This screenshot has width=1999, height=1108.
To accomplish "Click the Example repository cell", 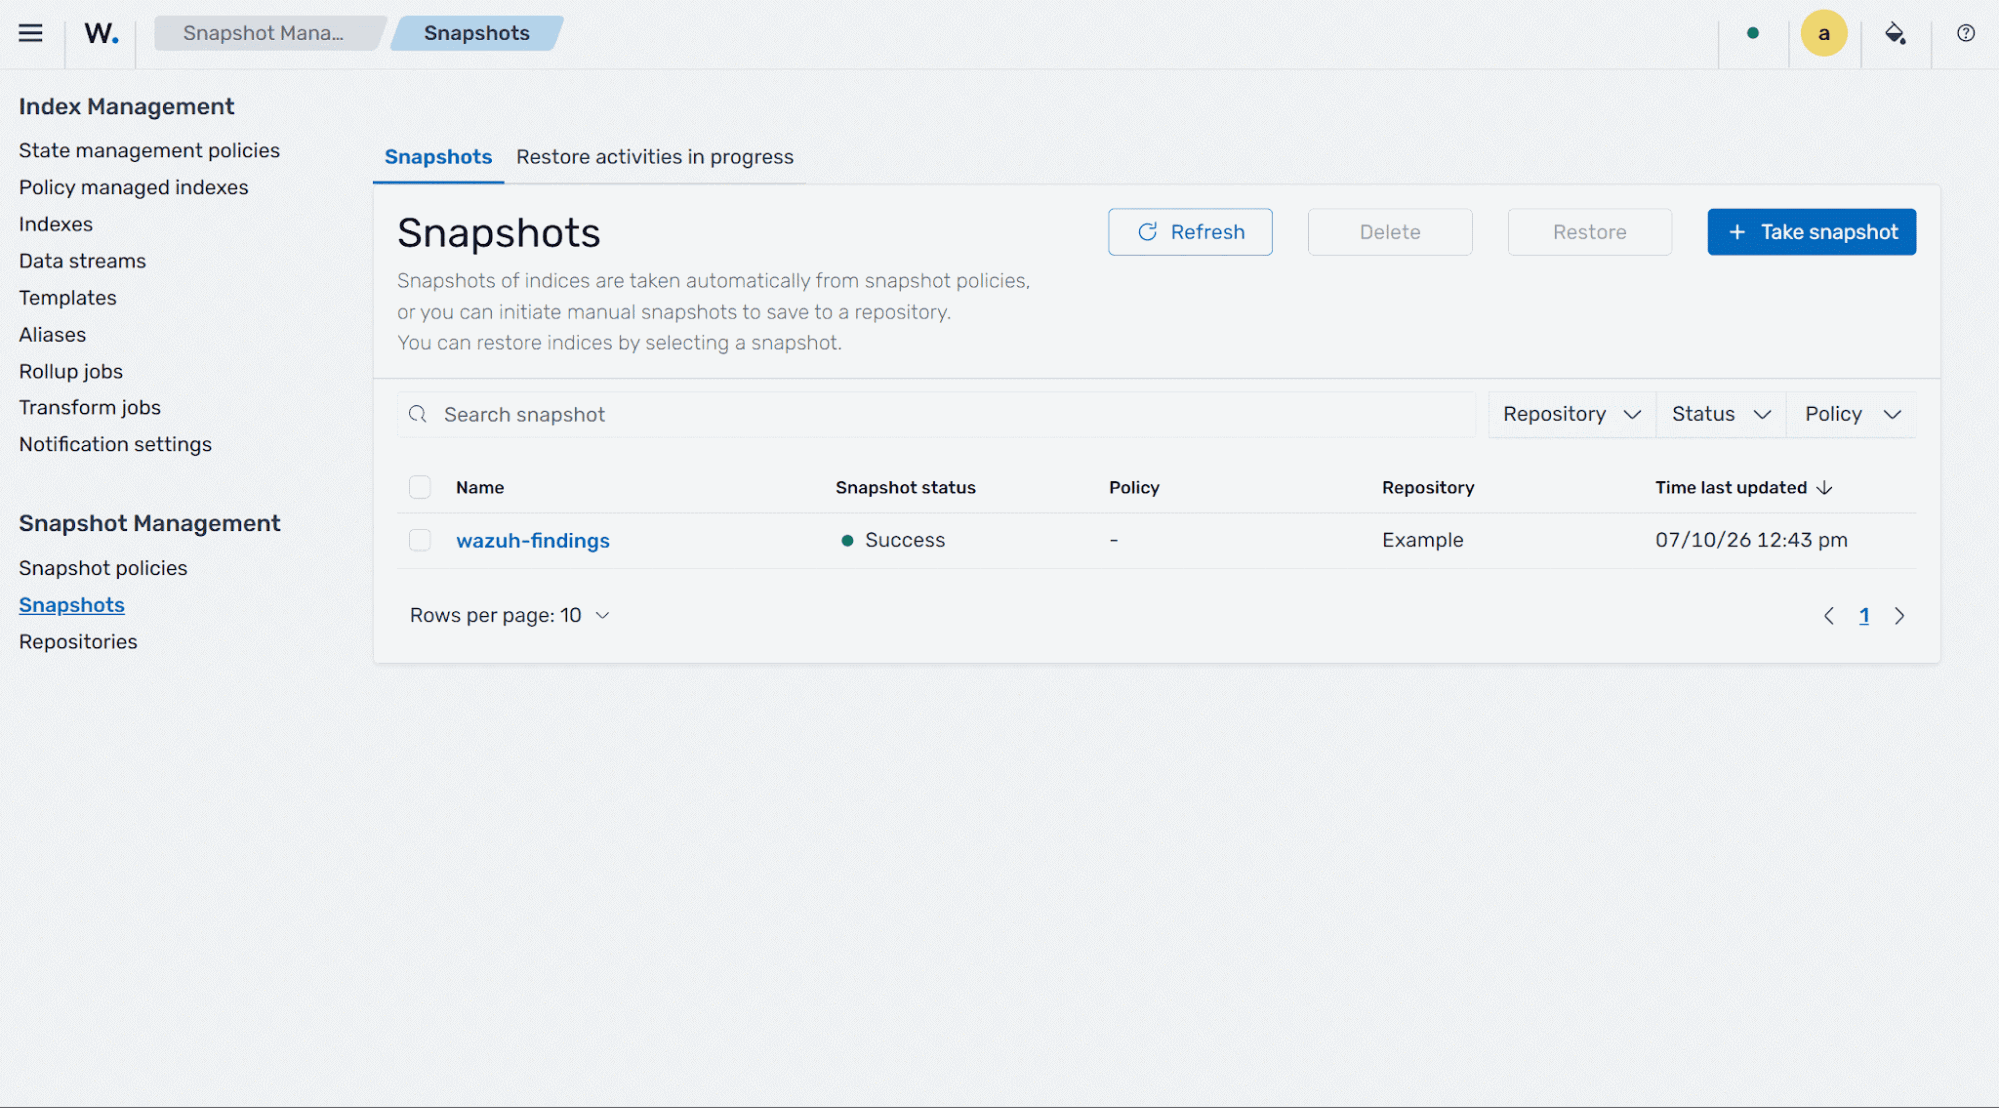I will tap(1422, 540).
